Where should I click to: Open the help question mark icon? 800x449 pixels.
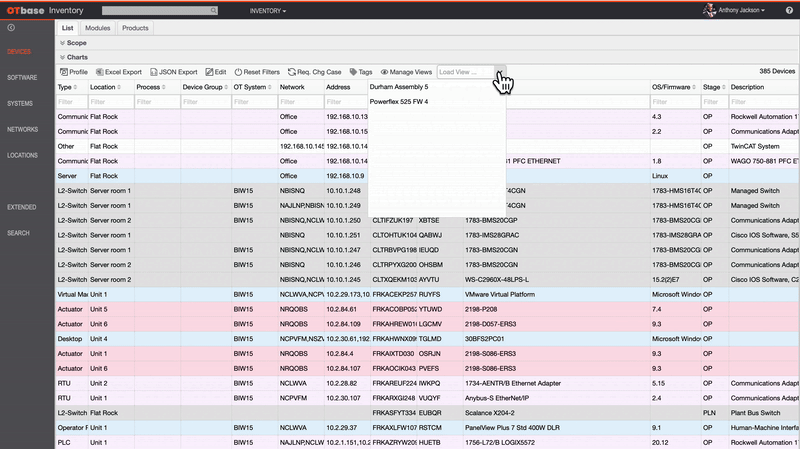pyautogui.click(x=789, y=10)
